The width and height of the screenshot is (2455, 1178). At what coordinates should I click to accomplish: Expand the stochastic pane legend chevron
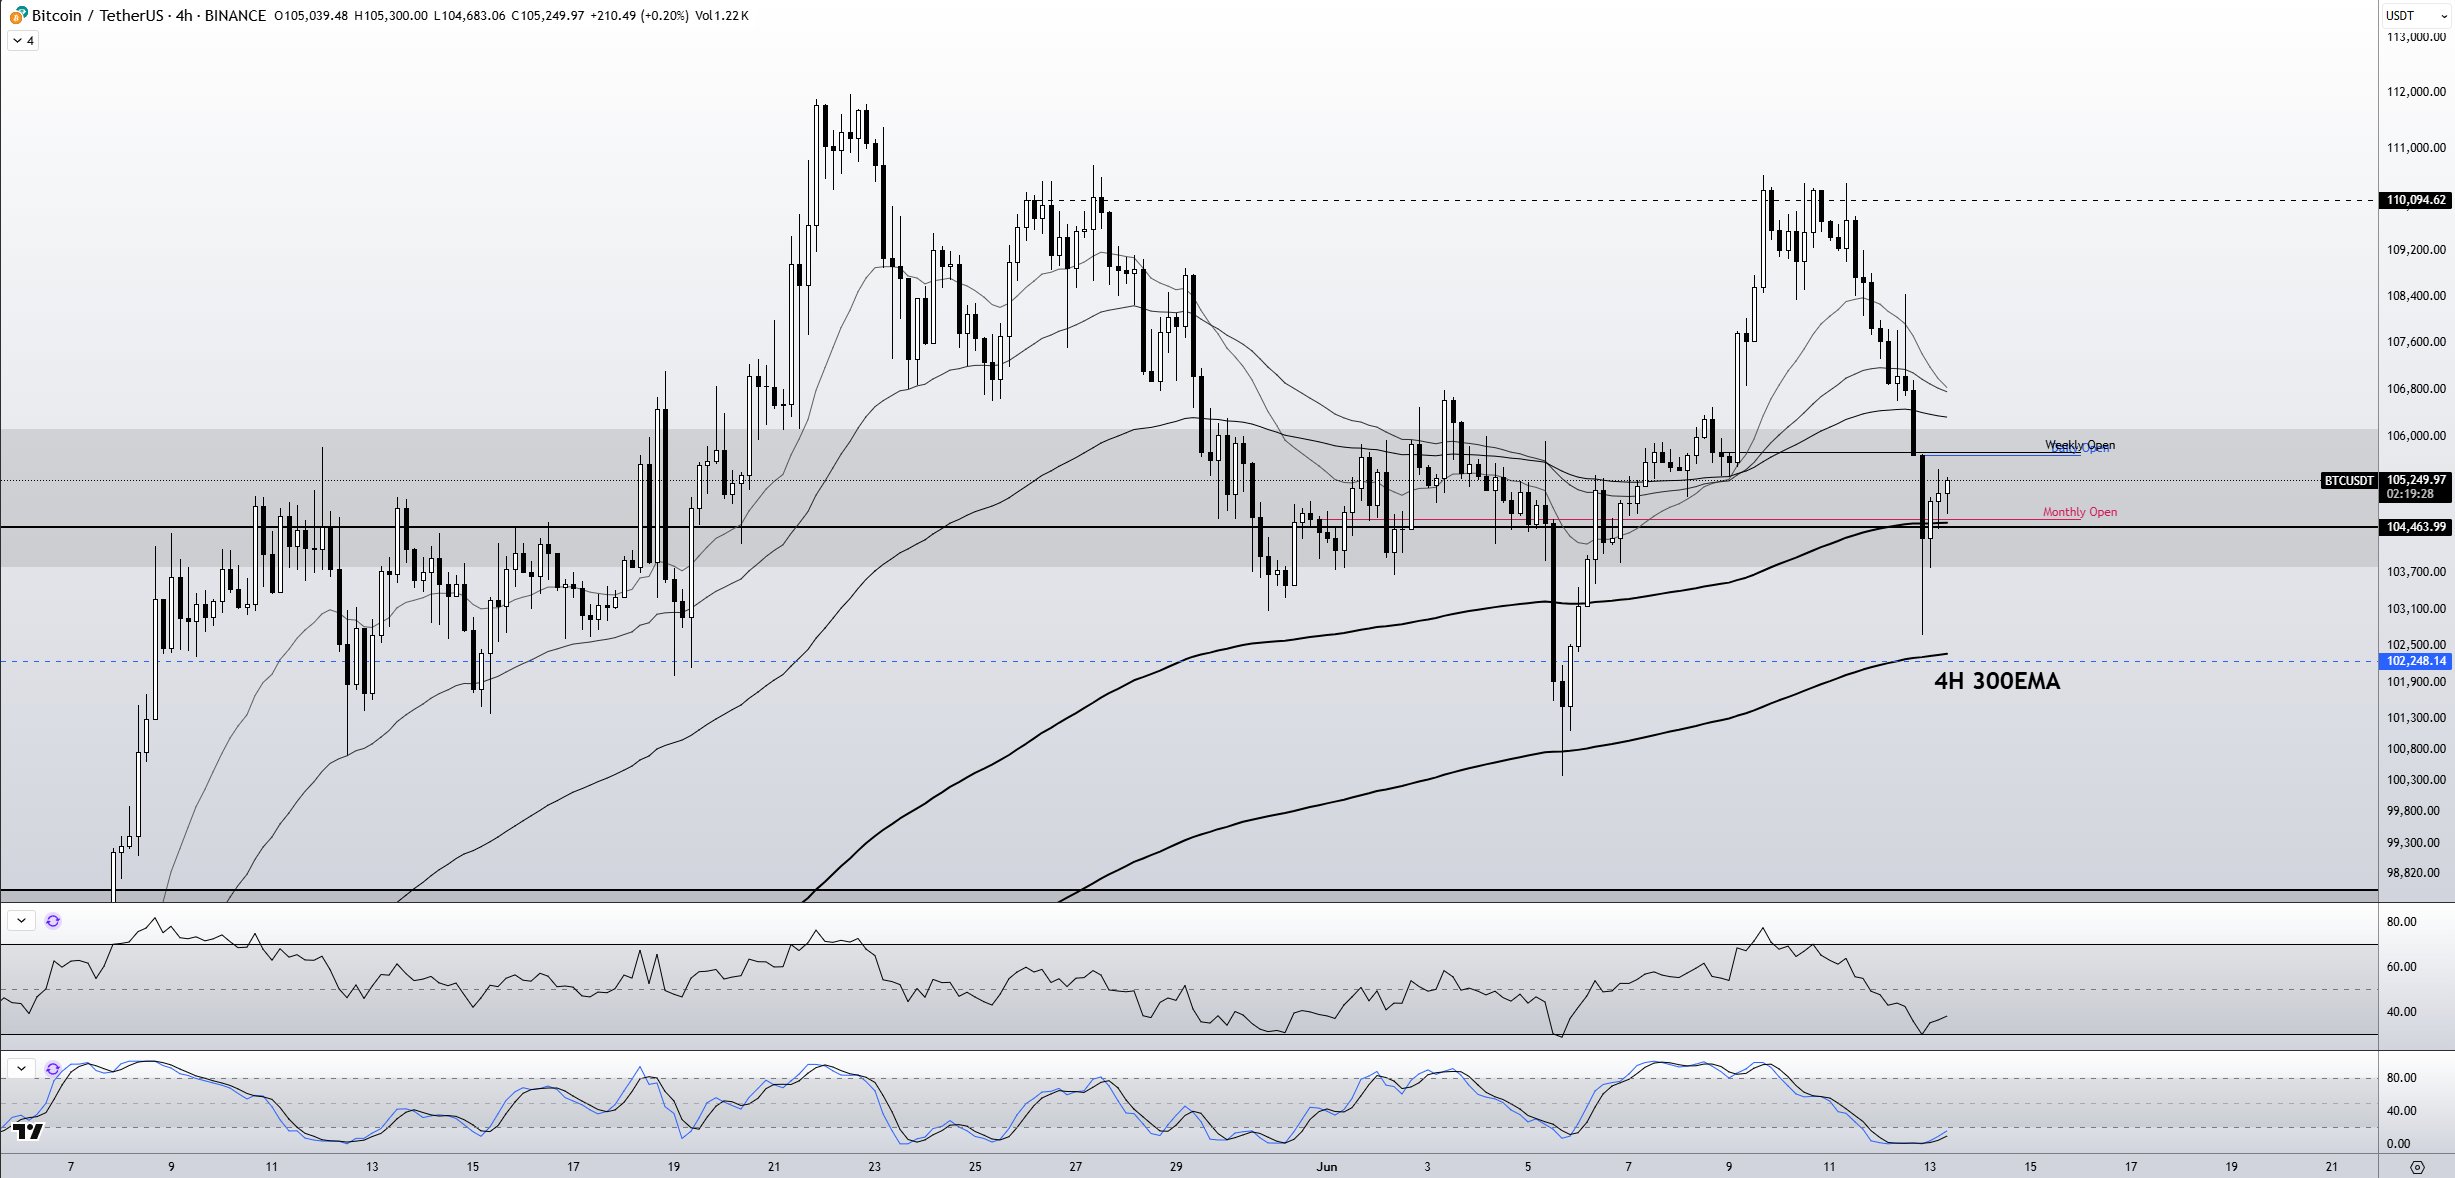tap(21, 1069)
